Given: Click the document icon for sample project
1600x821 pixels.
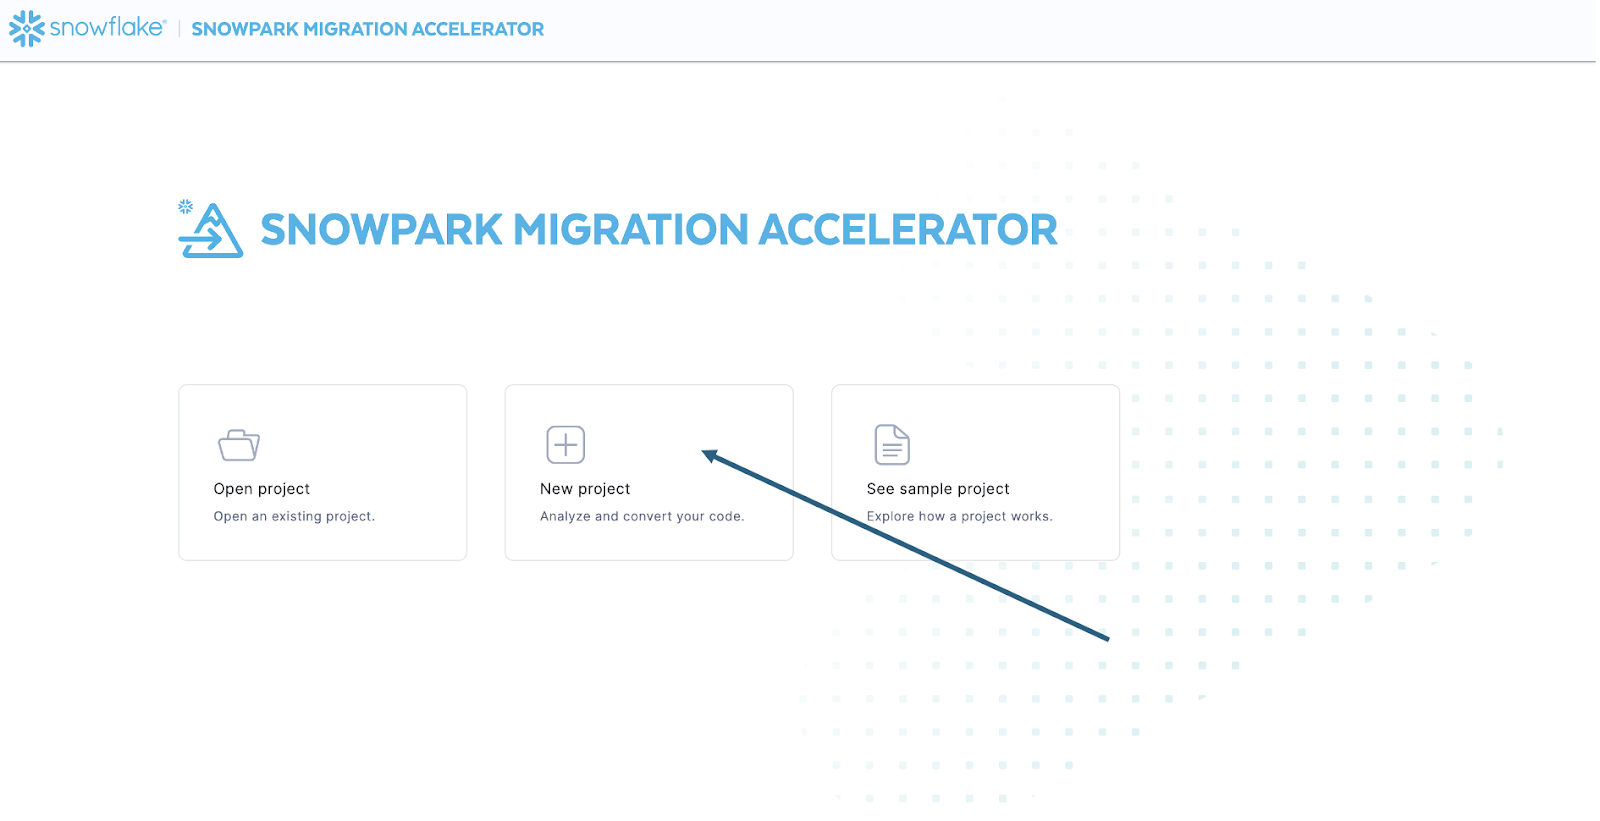Looking at the screenshot, I should point(892,445).
